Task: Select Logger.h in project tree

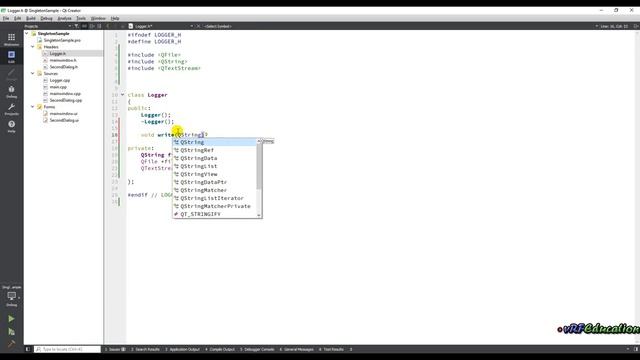Action: [x=58, y=53]
